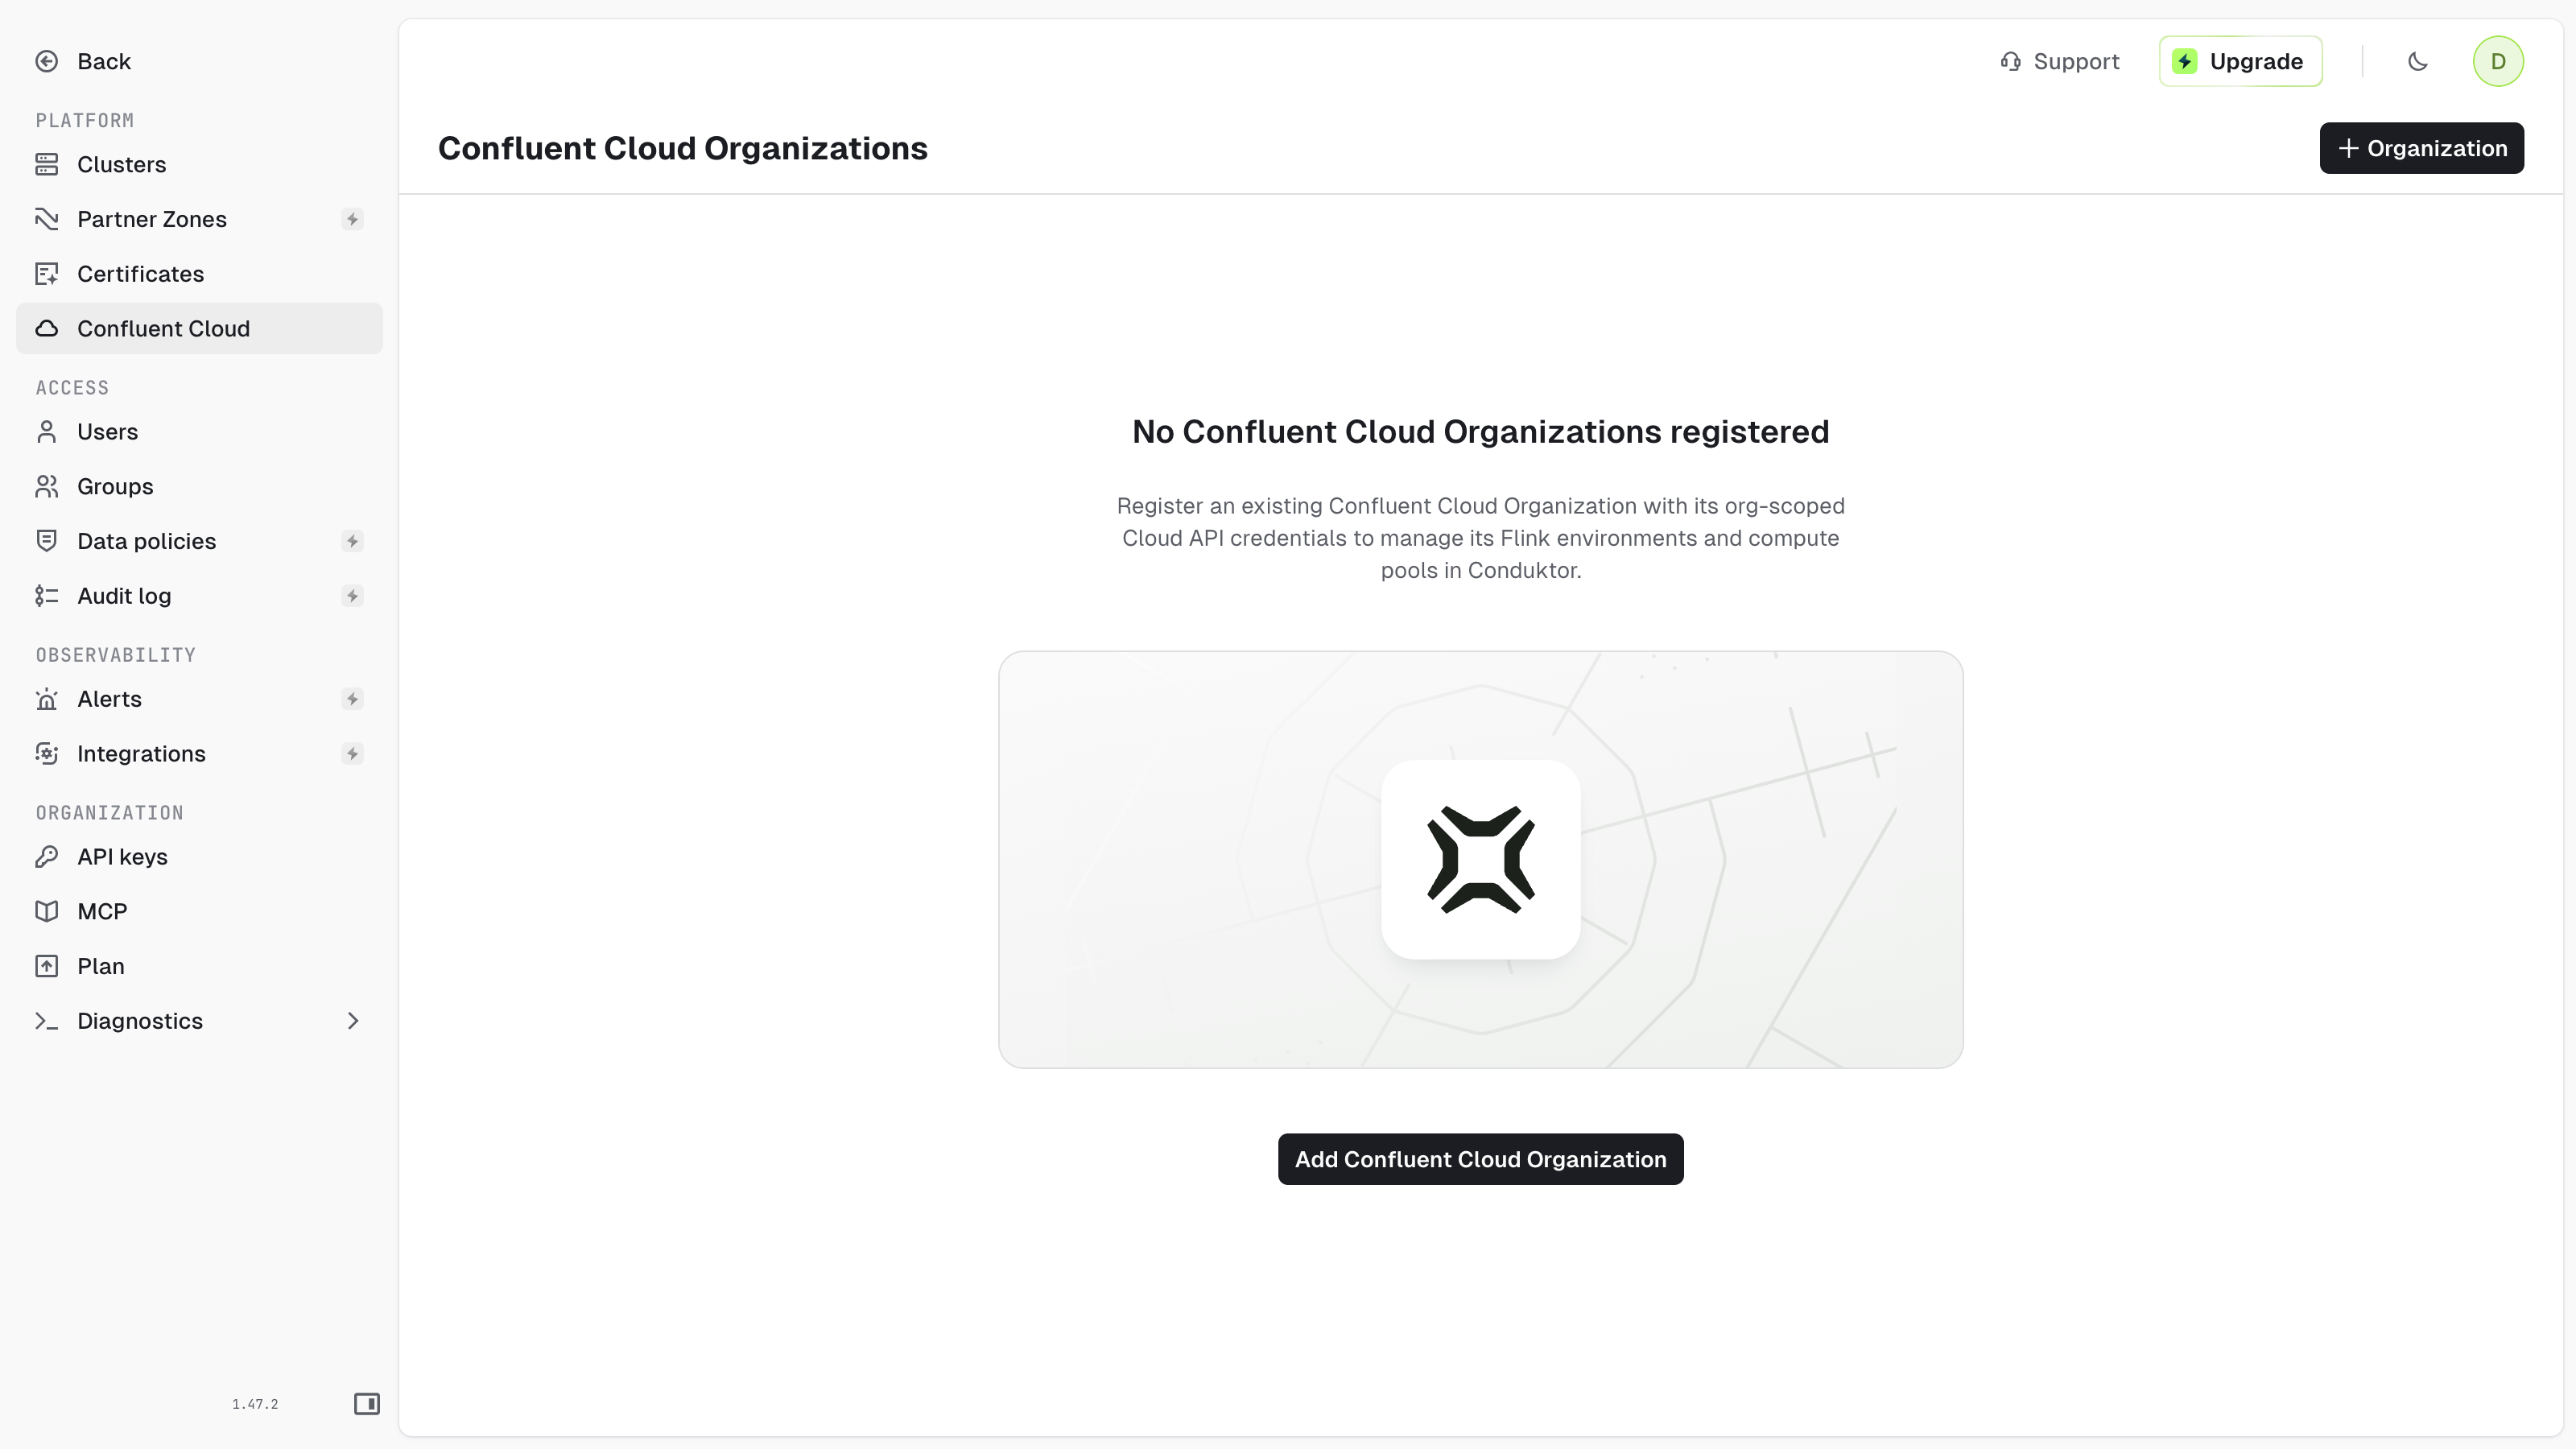Open the Clusters menu item
2576x1449 pixels.
[x=200, y=164]
